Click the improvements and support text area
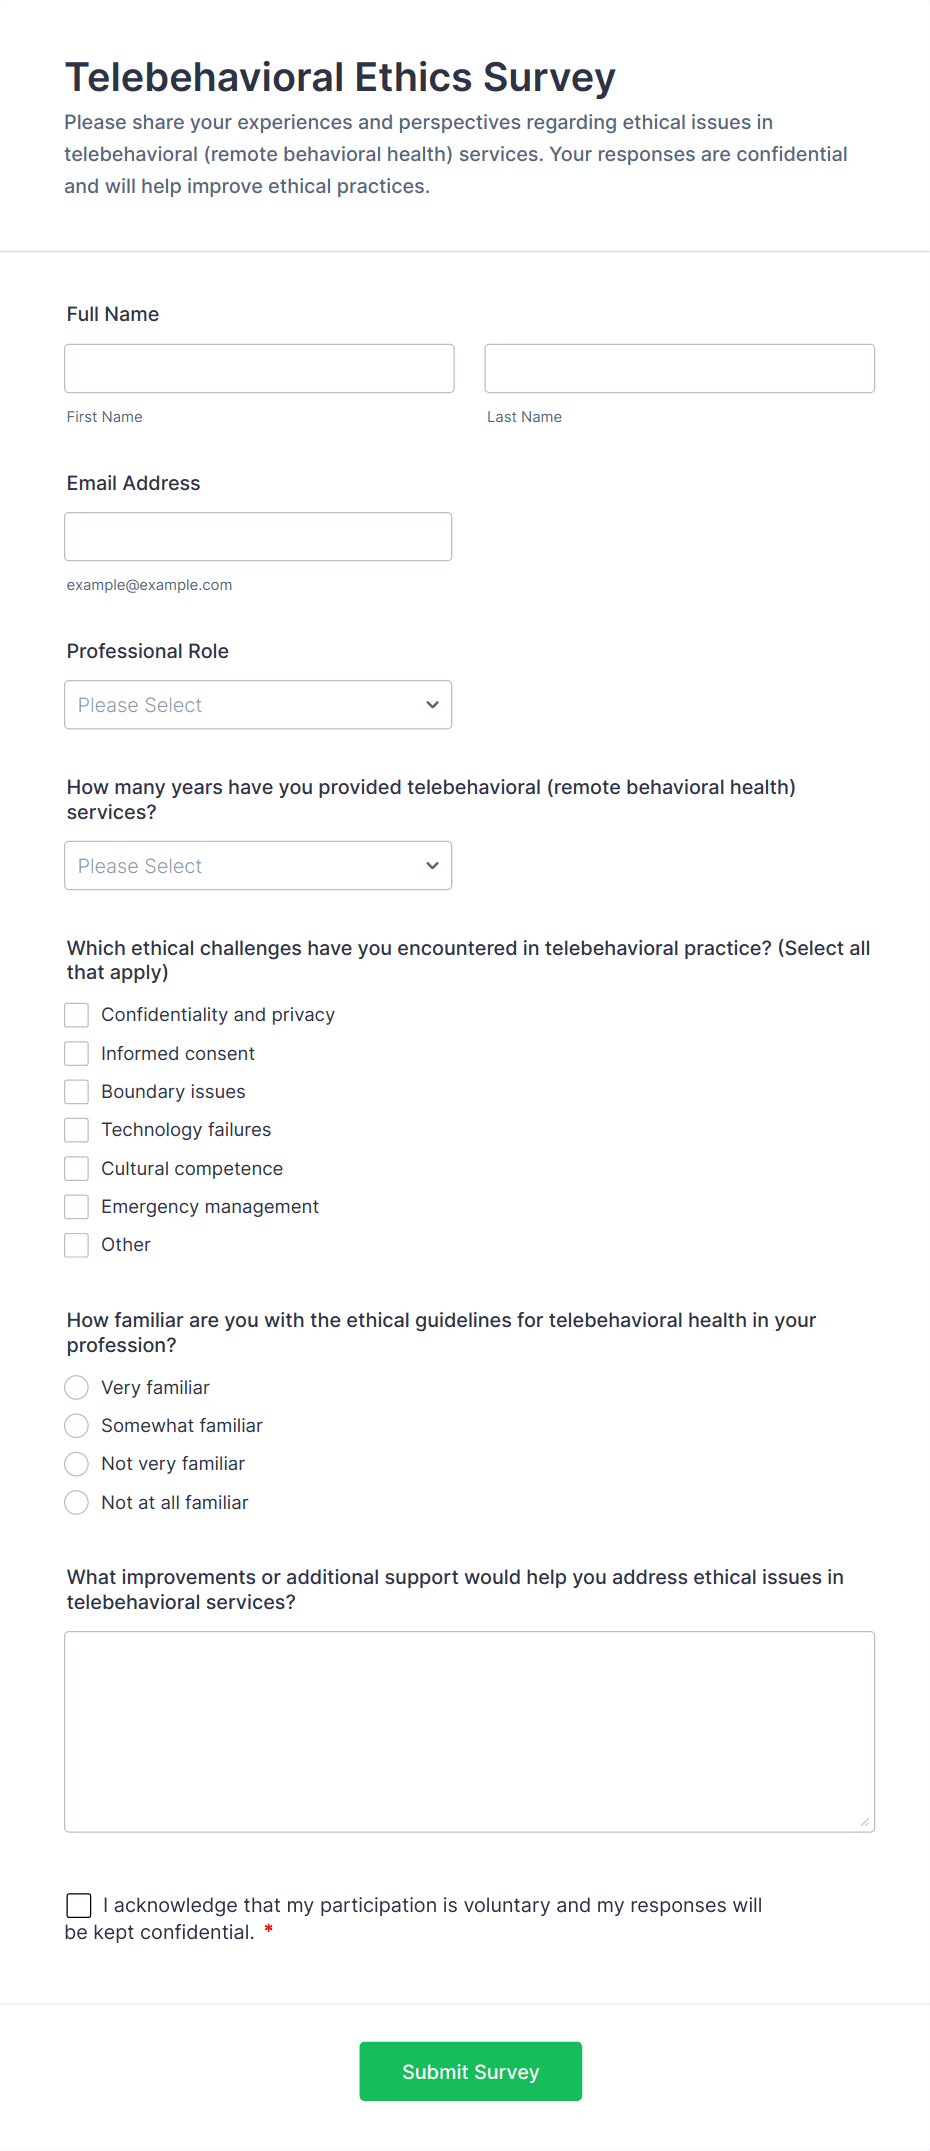 click(x=469, y=1731)
